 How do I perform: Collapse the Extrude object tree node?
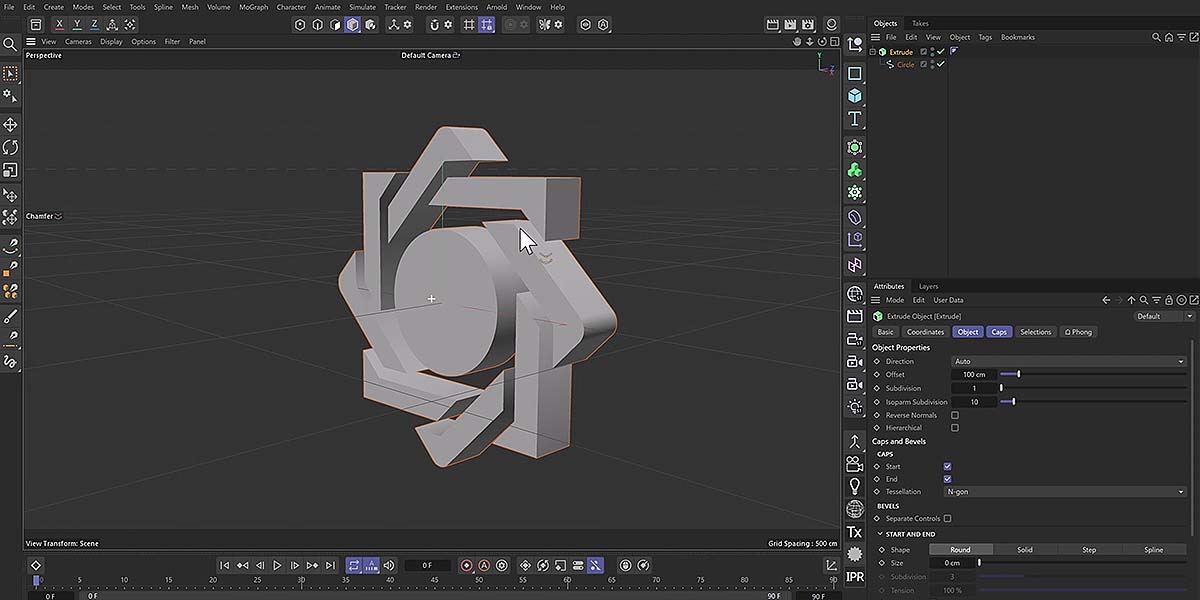[x=873, y=51]
